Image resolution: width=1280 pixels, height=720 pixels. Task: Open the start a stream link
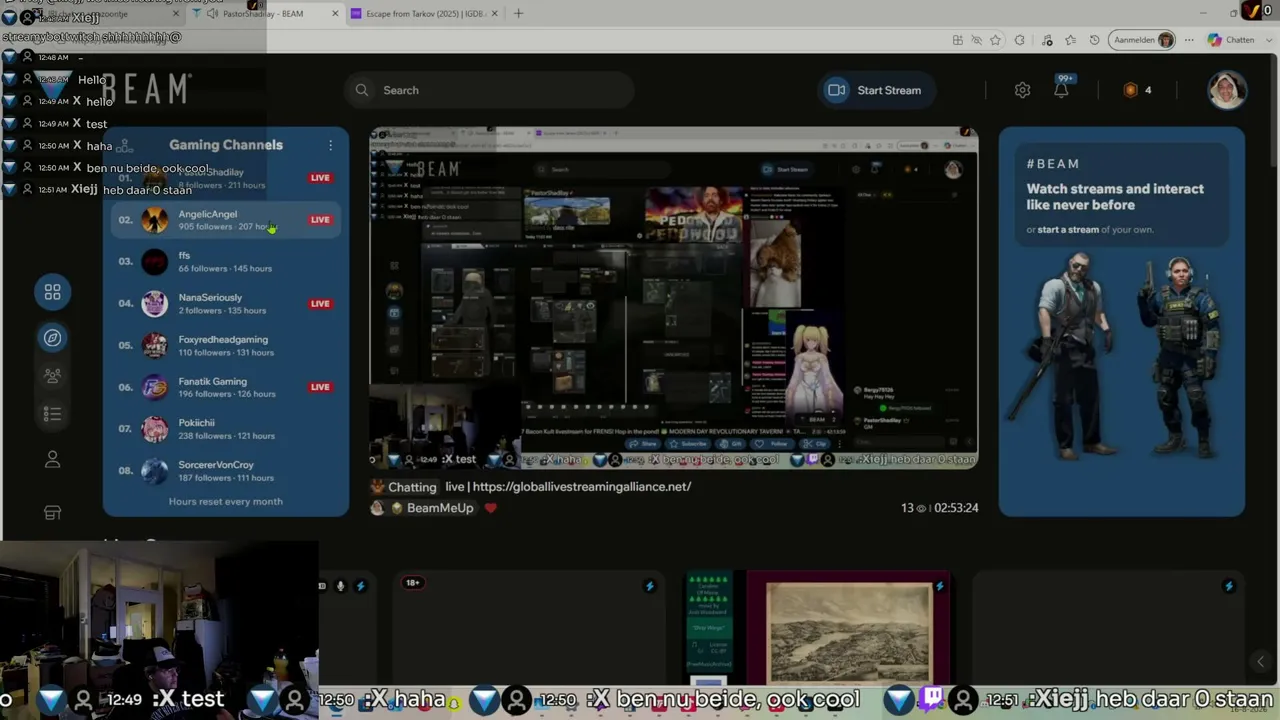point(1068,230)
